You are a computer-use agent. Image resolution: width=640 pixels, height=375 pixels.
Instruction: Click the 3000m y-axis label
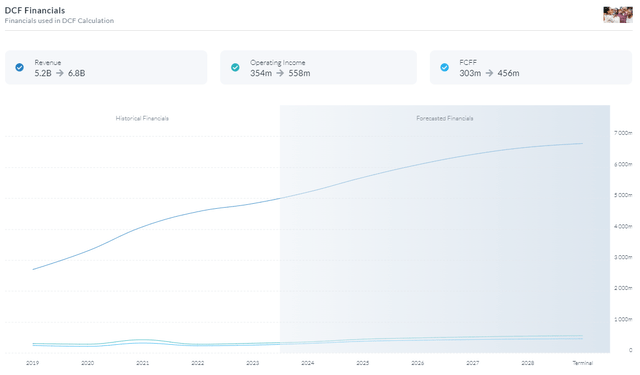point(623,257)
